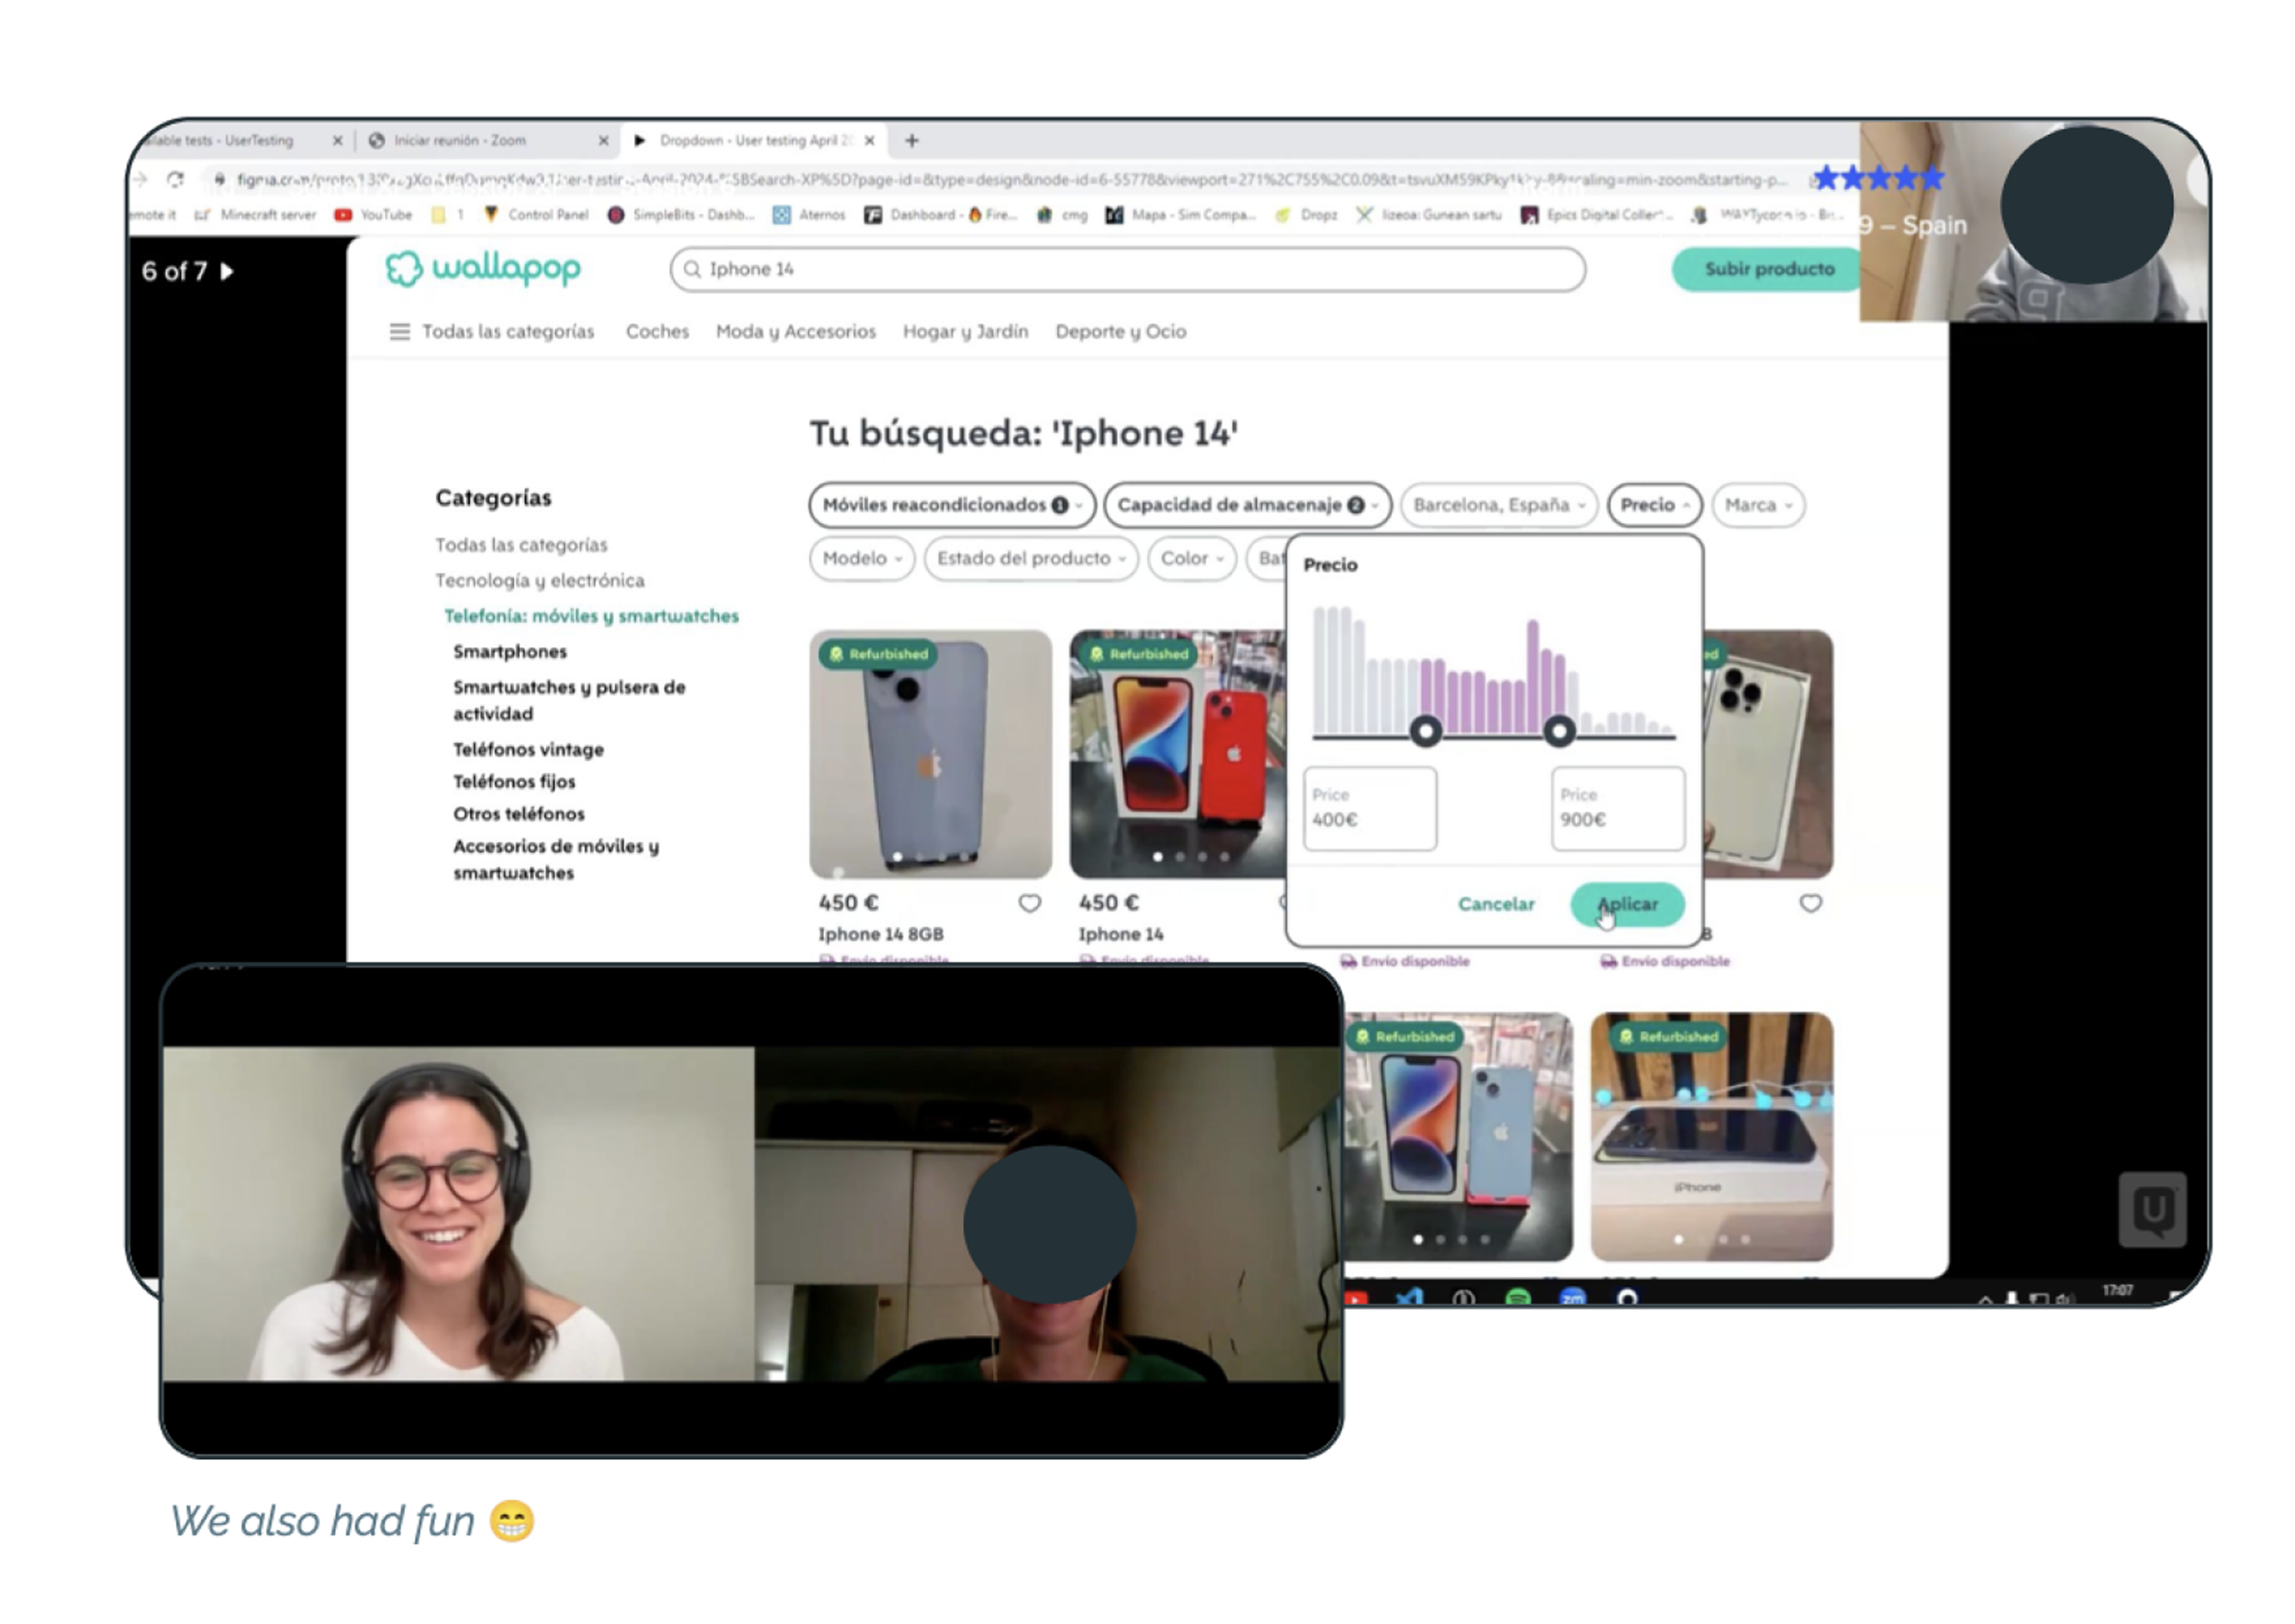Expand the Marca filter dropdown
The image size is (2295, 1624).
1757,505
